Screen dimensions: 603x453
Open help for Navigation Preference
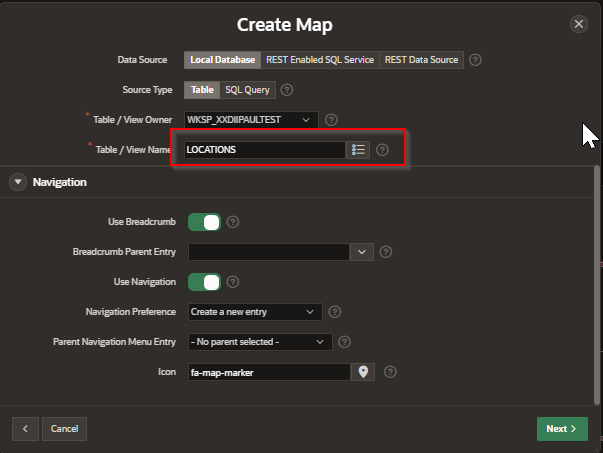coord(335,312)
